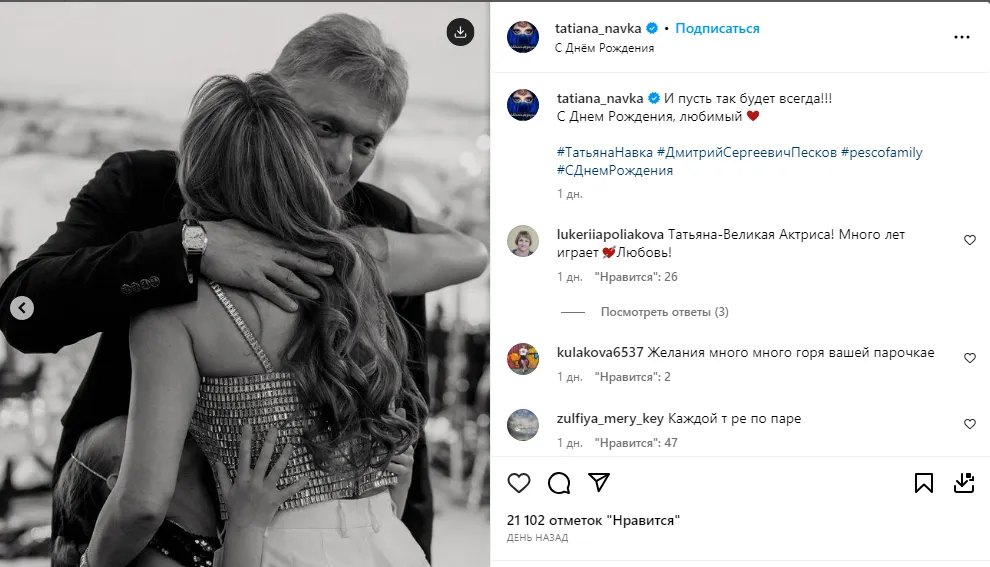Click the download icon beside the bookmark

(963, 483)
